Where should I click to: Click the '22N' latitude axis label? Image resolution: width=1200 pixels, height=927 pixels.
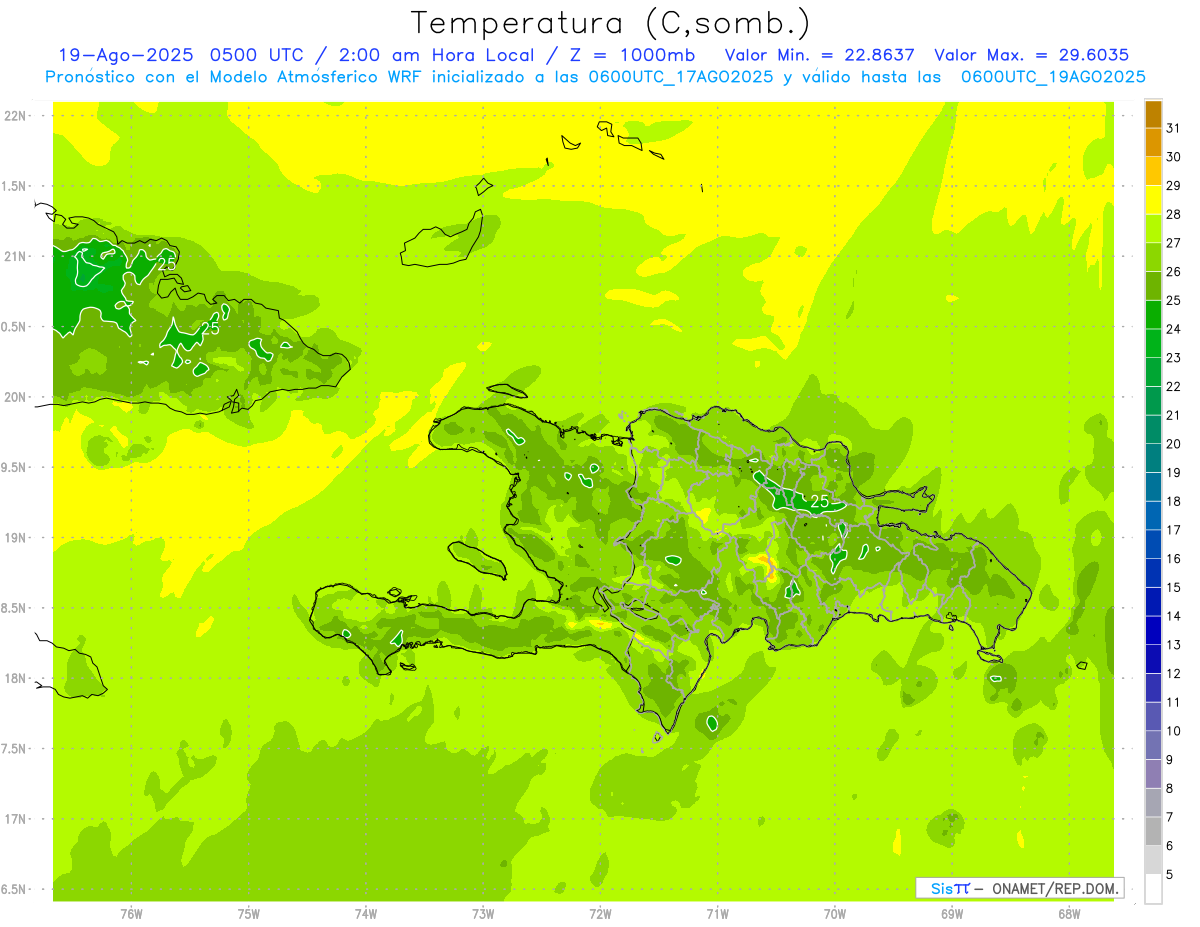(x=15, y=115)
